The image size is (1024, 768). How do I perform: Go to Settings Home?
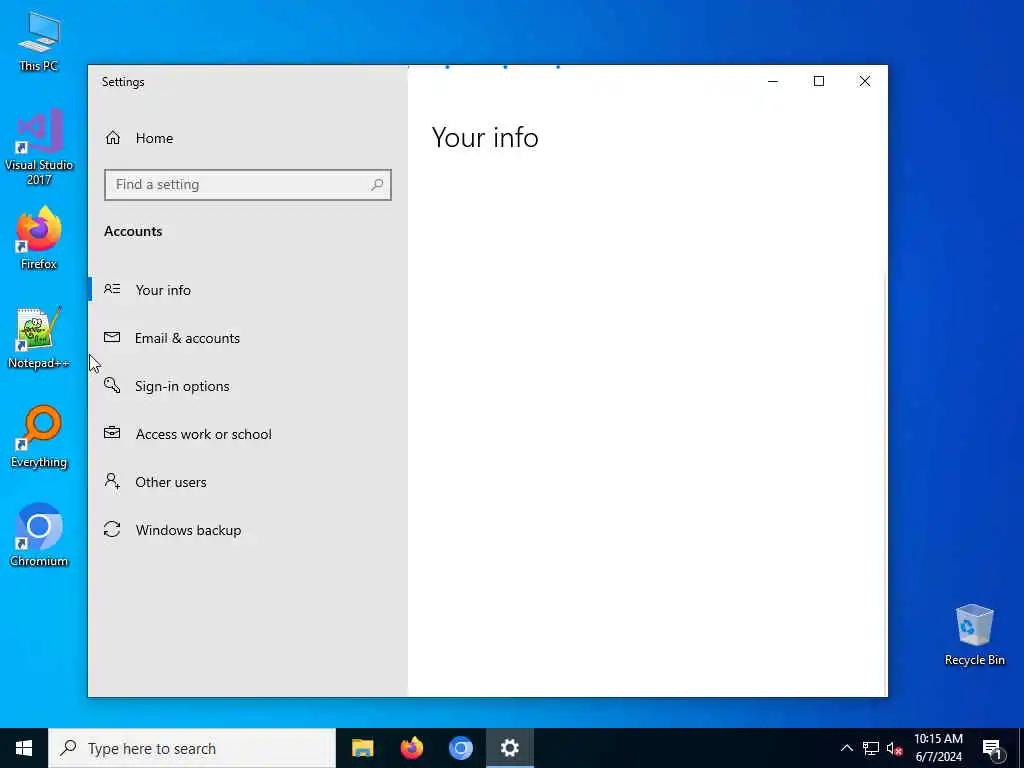point(248,138)
